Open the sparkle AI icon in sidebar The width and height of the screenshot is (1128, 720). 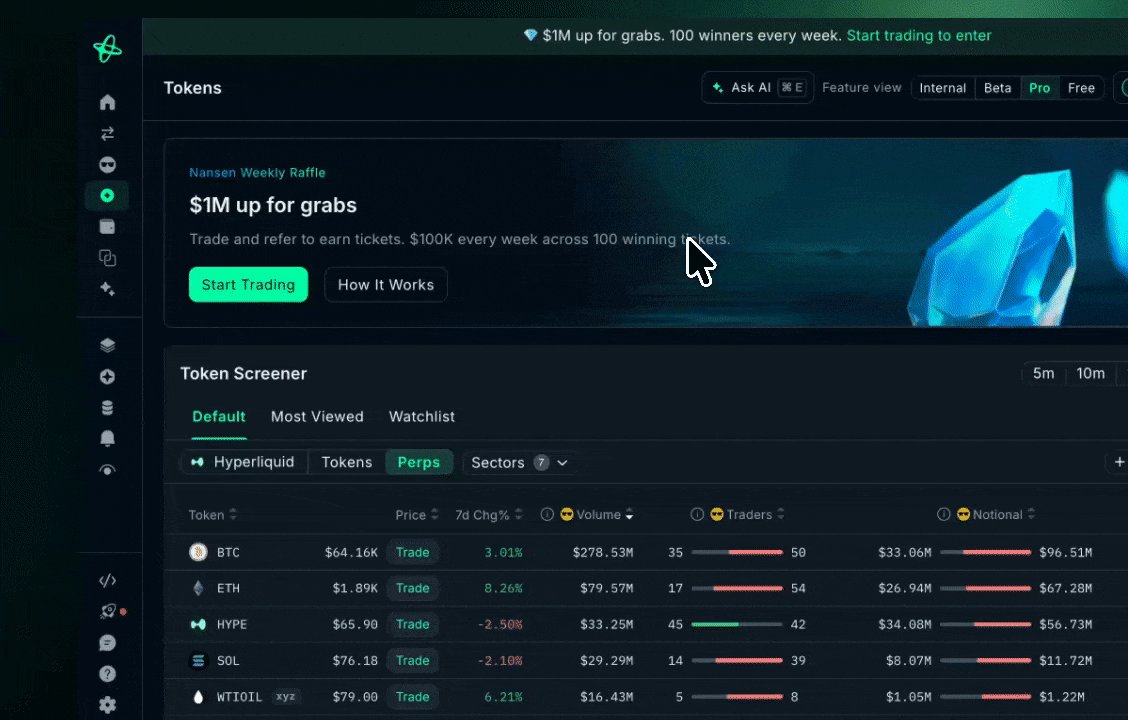107,288
